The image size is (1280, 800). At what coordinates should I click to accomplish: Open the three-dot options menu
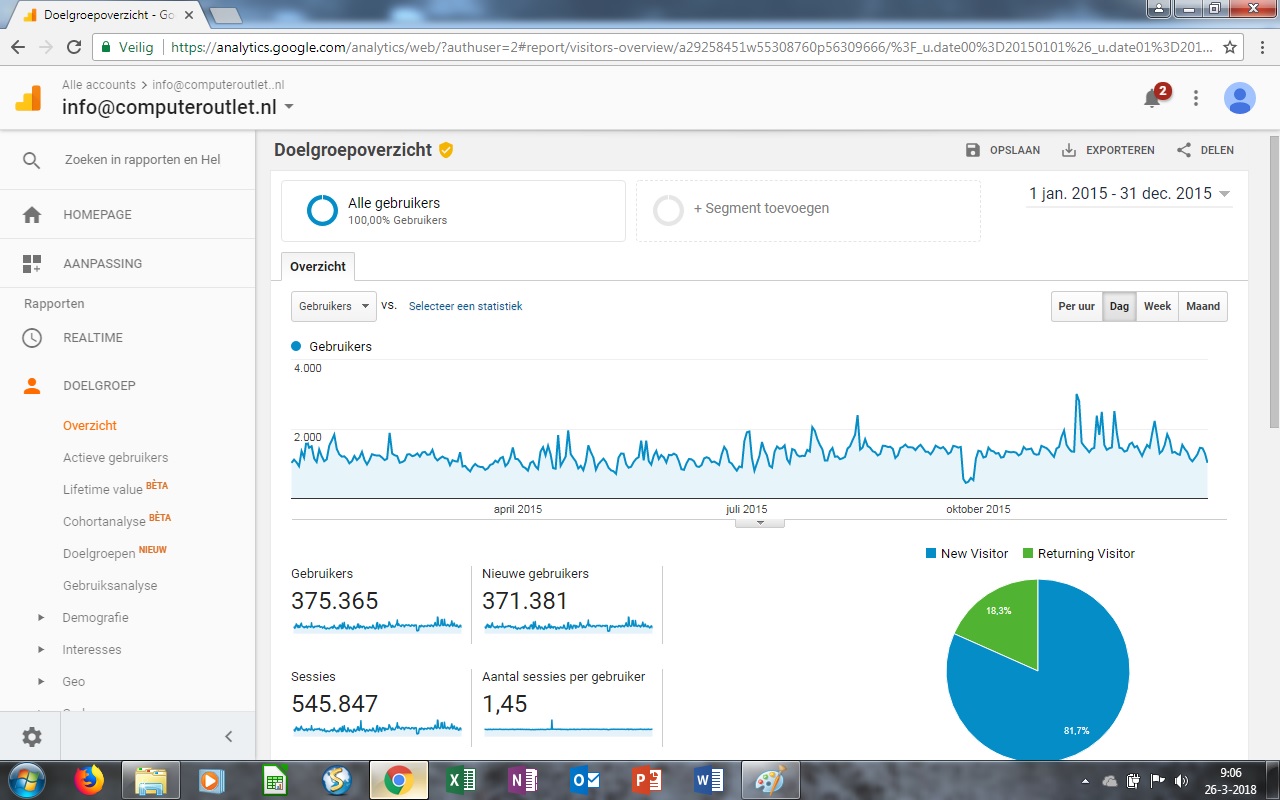tap(1196, 98)
